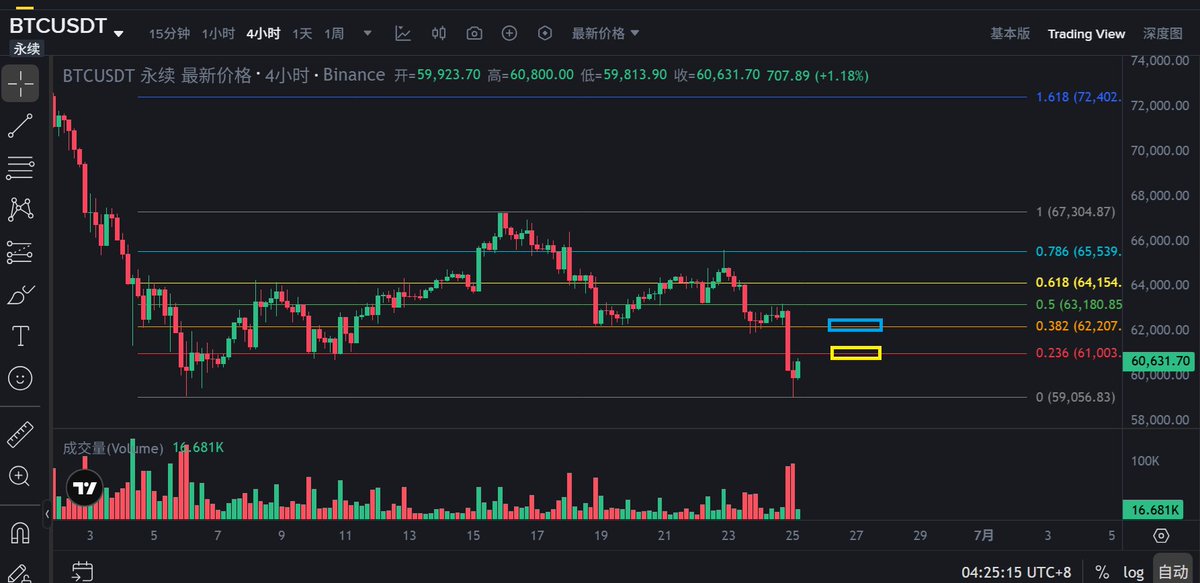The height and width of the screenshot is (583, 1200).
Task: Toggle log scale on price axis
Action: click(x=1132, y=572)
